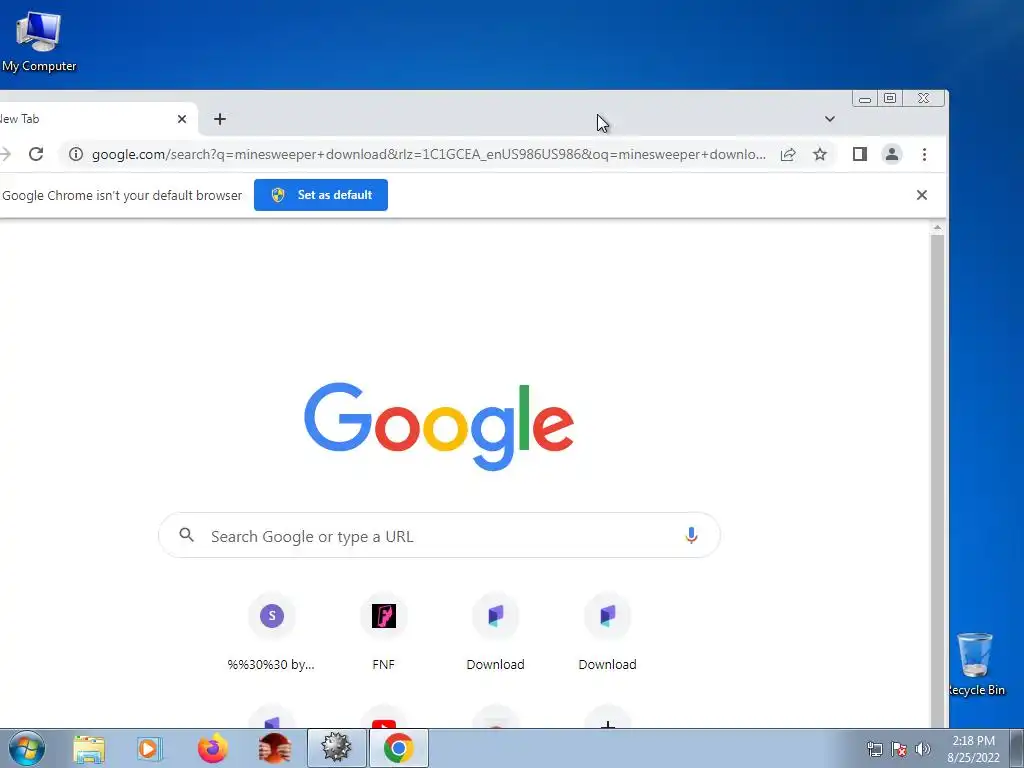Click the Set as default button

[321, 195]
